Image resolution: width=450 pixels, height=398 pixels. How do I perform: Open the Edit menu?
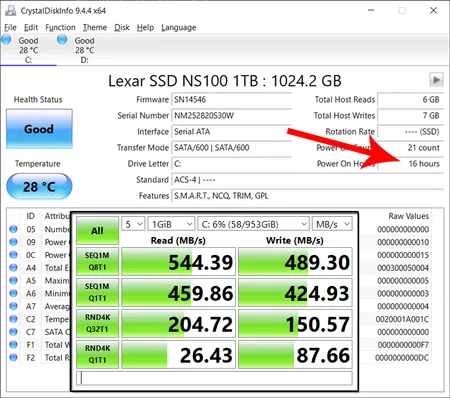click(31, 27)
